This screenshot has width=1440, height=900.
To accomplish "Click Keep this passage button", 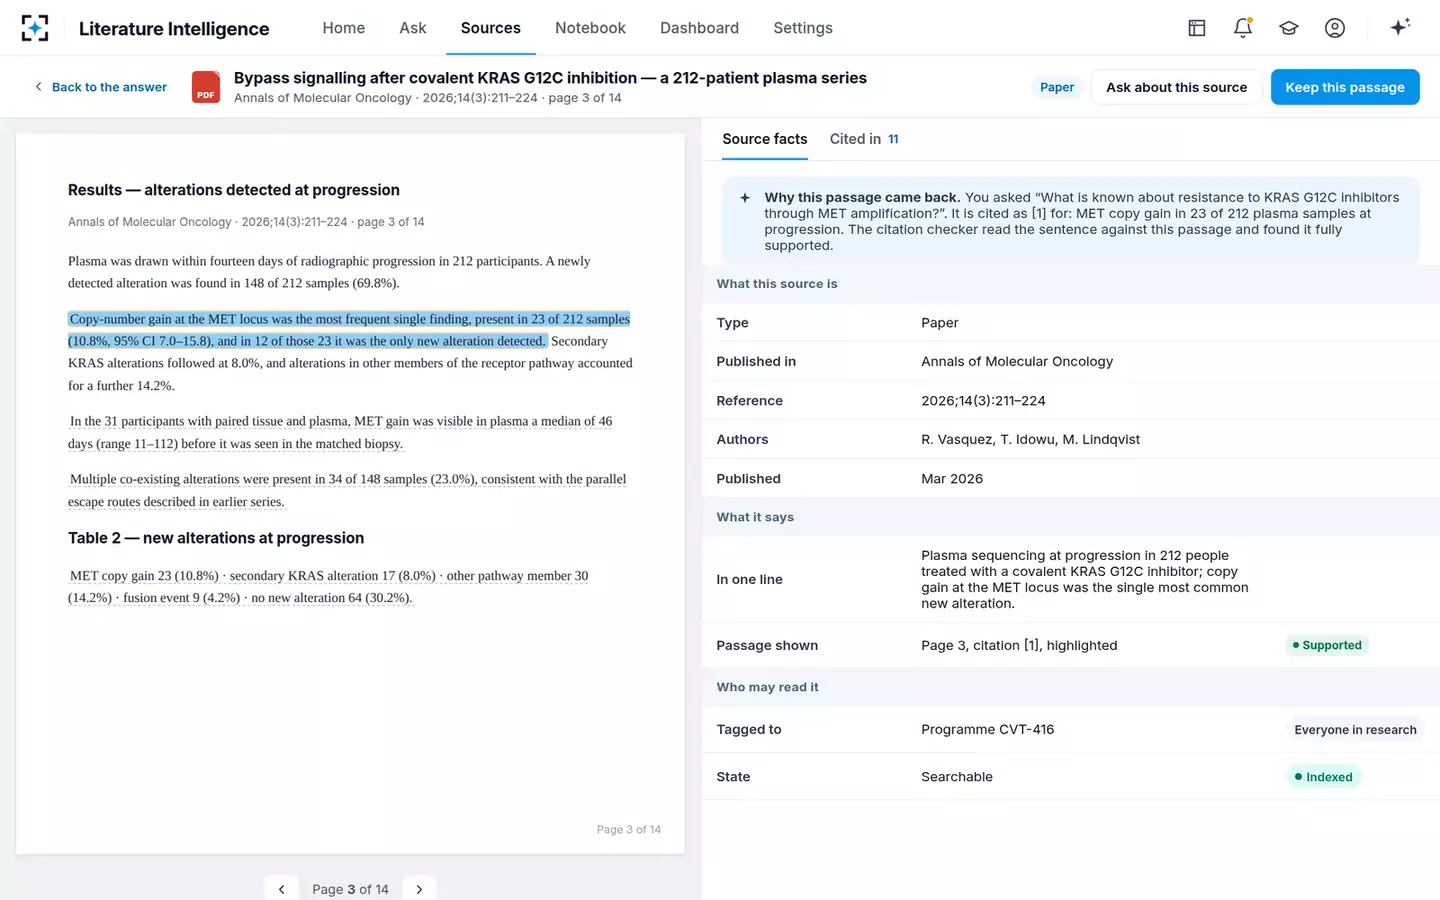I will 1344,87.
